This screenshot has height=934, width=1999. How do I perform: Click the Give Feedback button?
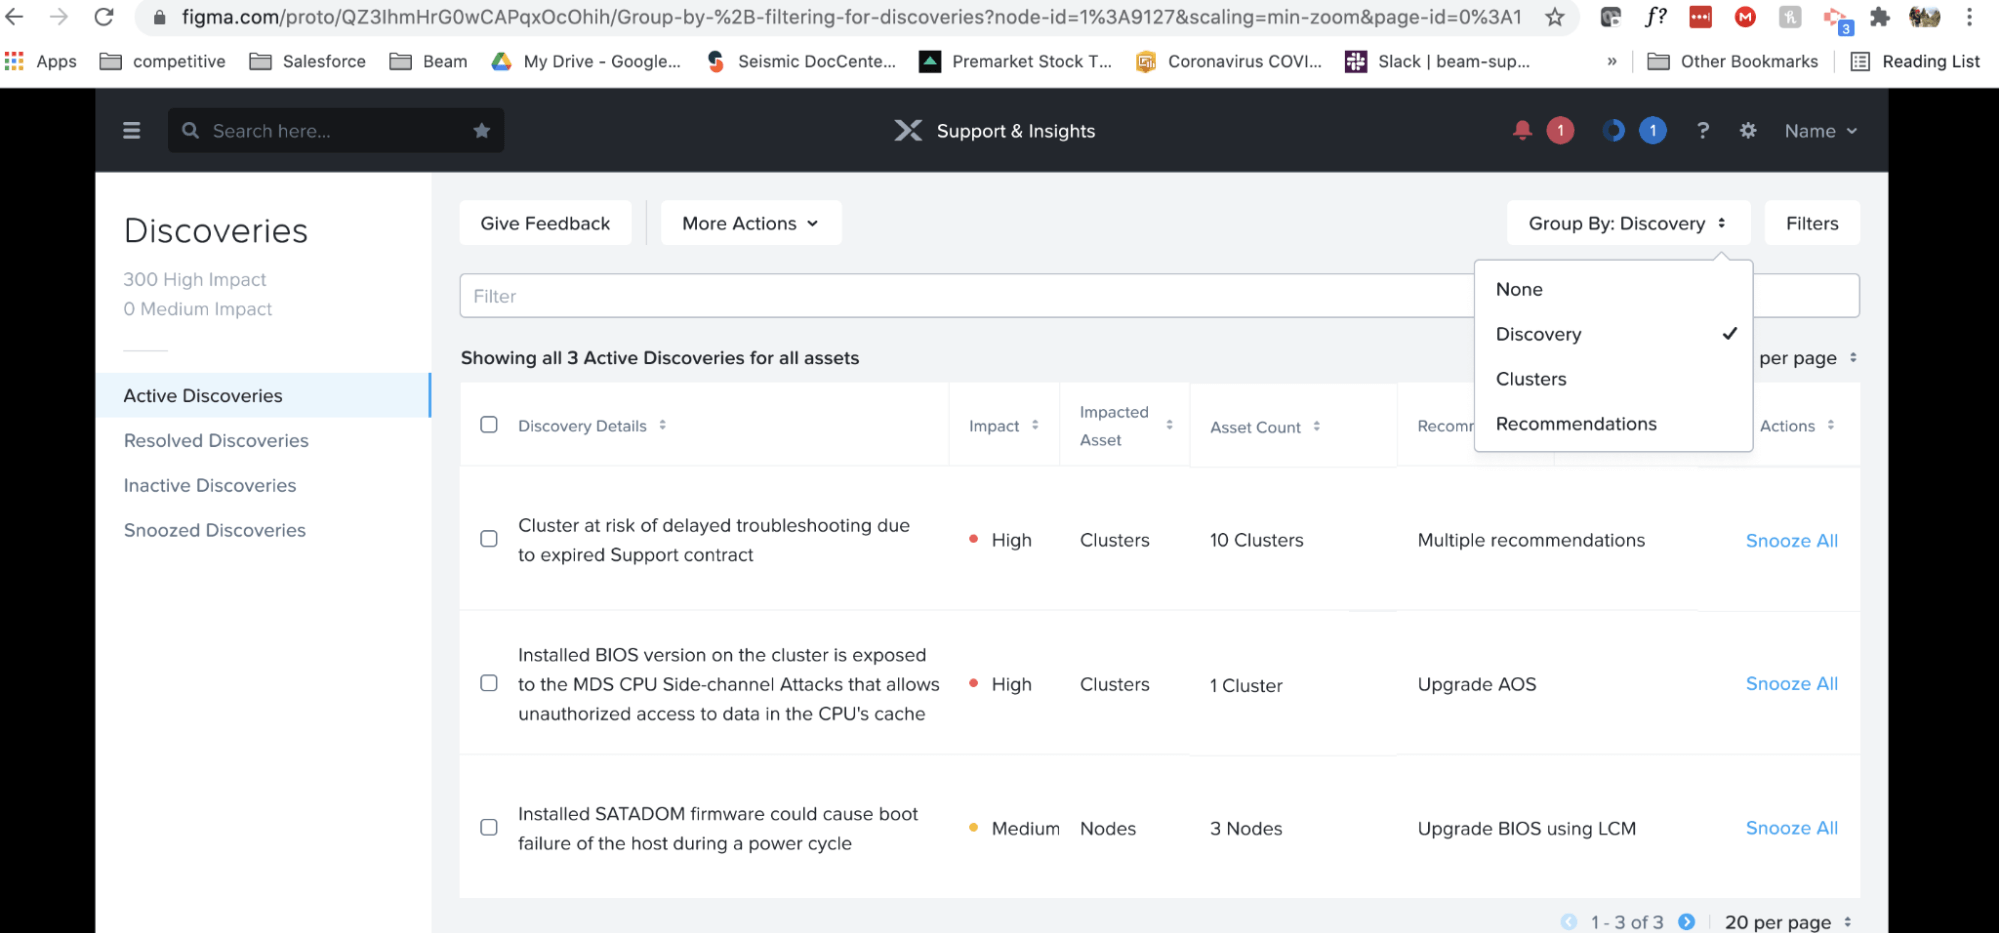545,223
